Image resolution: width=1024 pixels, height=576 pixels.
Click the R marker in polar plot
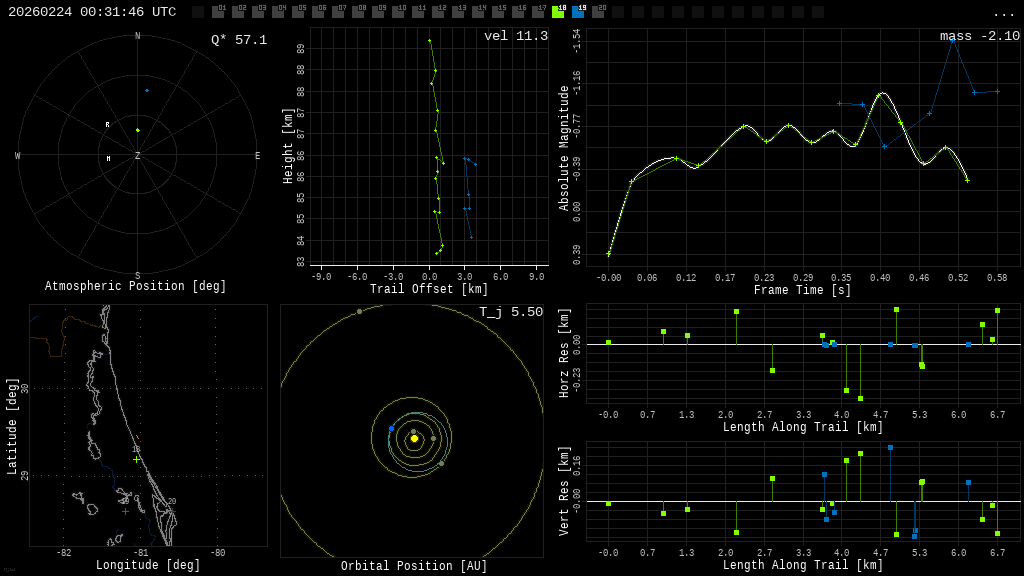pos(108,125)
